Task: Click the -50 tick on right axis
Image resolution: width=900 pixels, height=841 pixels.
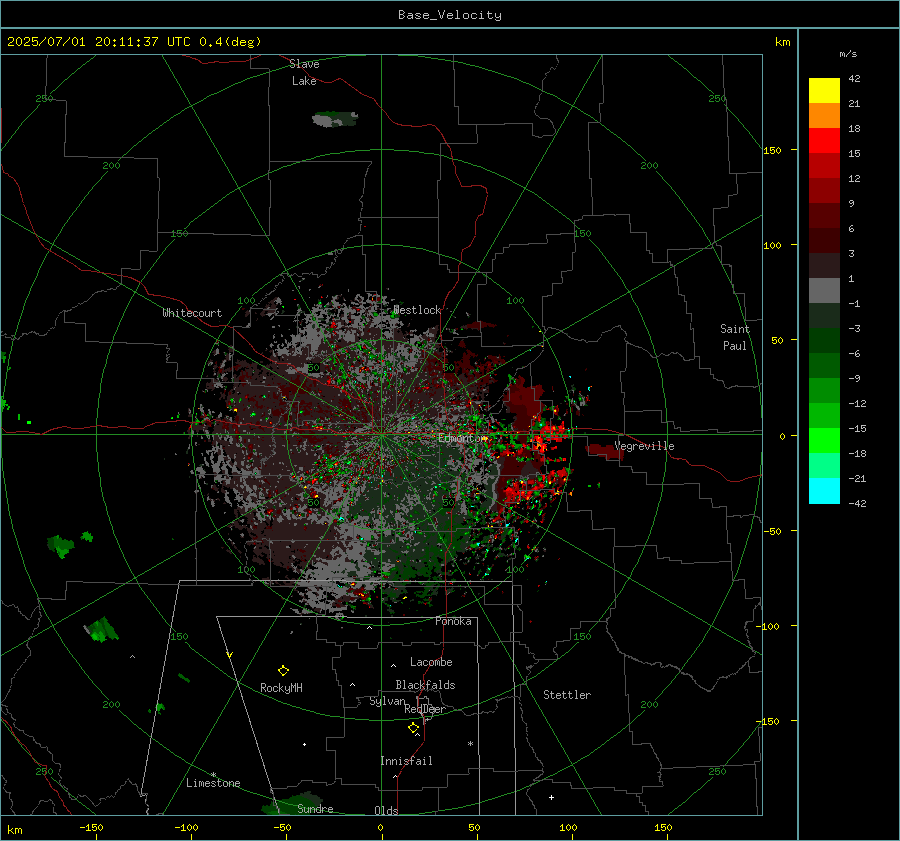Action: tap(773, 531)
